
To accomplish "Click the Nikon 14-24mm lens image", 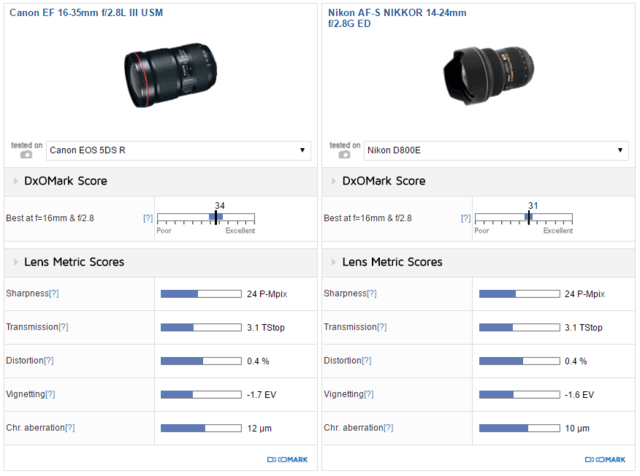I will (489, 76).
